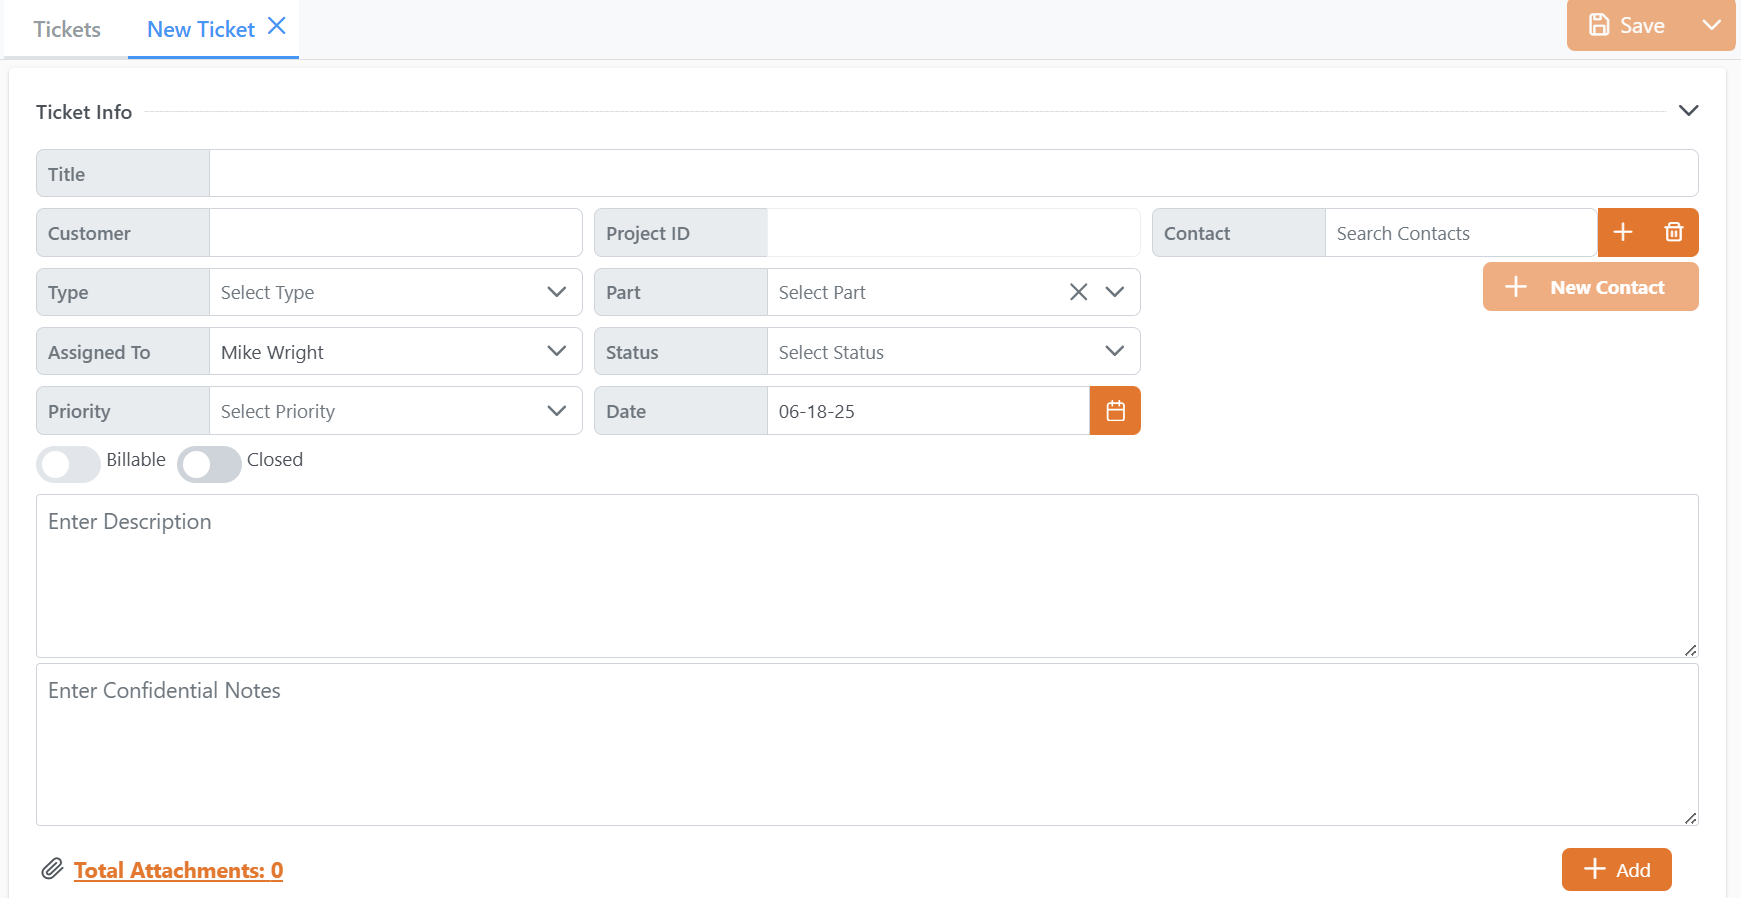Click the paperclip attachments icon

[x=52, y=869]
